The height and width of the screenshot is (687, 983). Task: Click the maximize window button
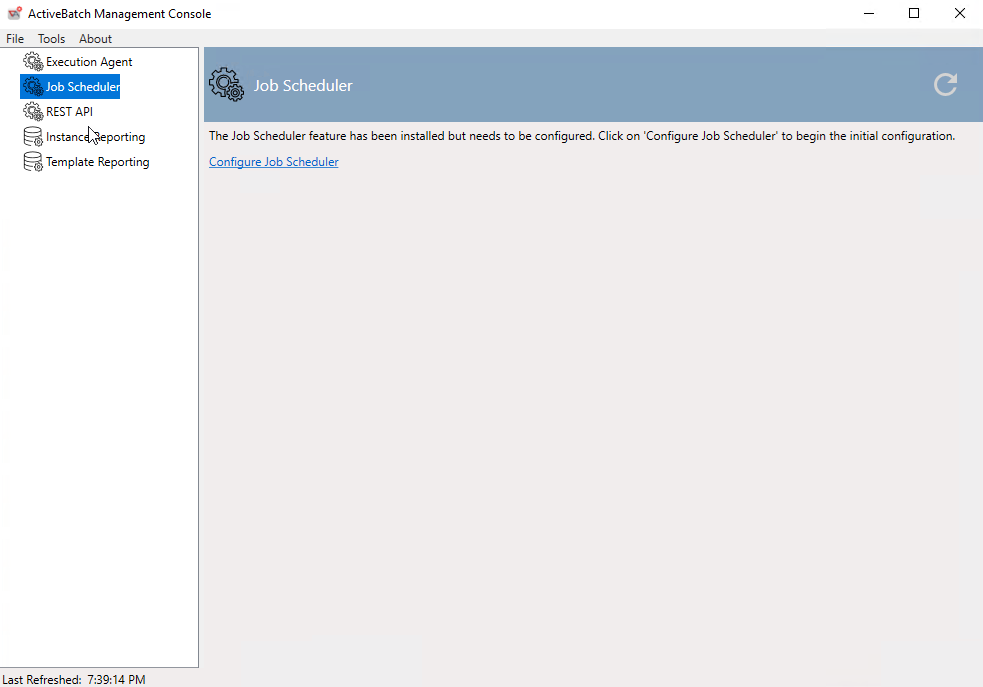click(913, 13)
